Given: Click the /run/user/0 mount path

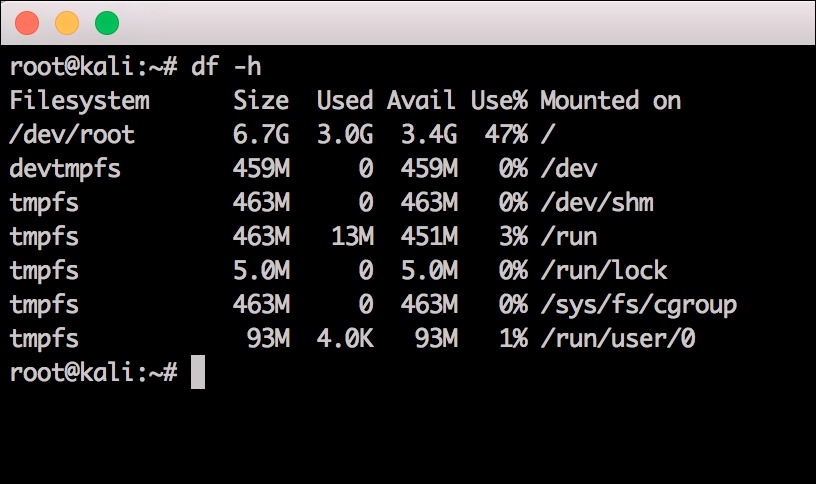Looking at the screenshot, I should tap(617, 339).
